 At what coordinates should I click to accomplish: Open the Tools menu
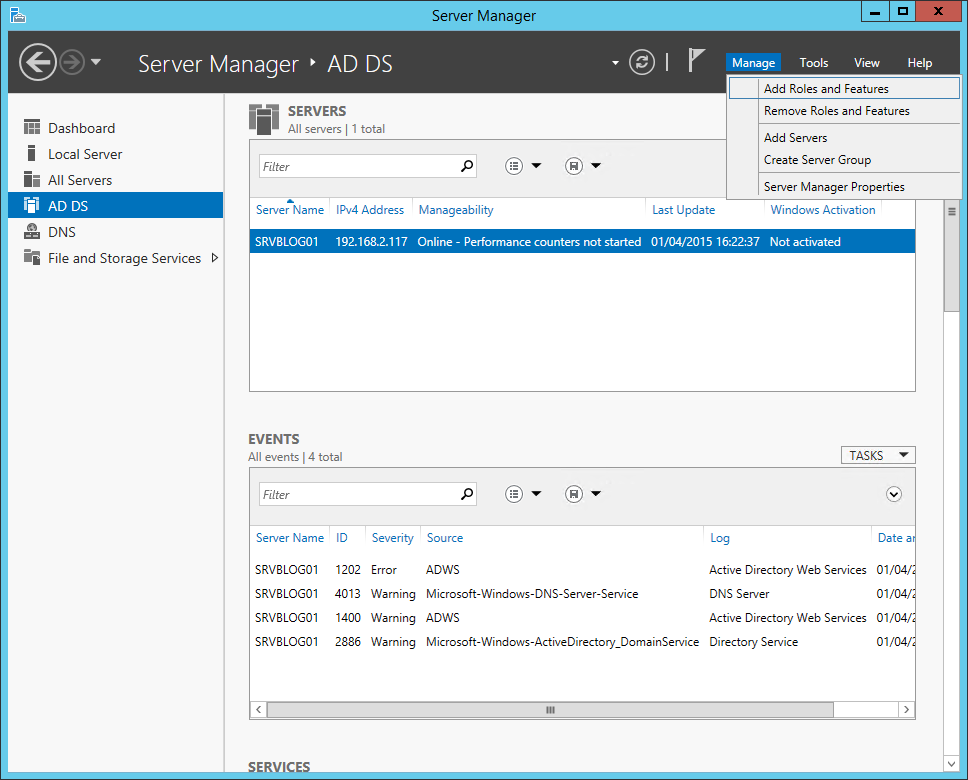coord(813,63)
